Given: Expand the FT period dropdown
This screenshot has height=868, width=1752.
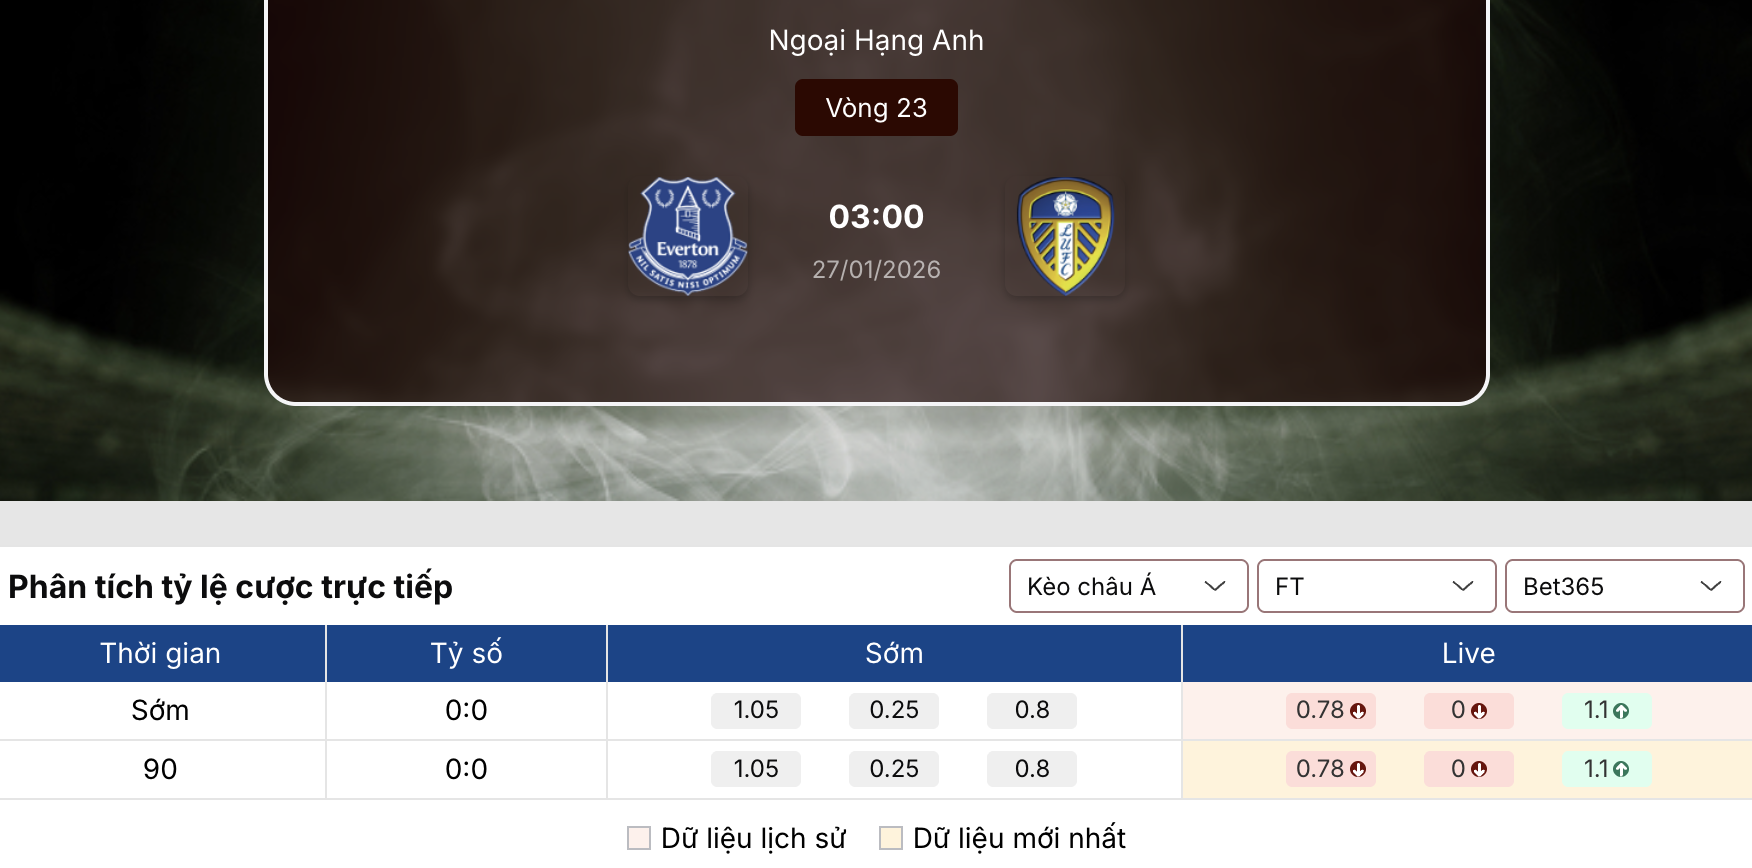Looking at the screenshot, I should click(x=1376, y=586).
